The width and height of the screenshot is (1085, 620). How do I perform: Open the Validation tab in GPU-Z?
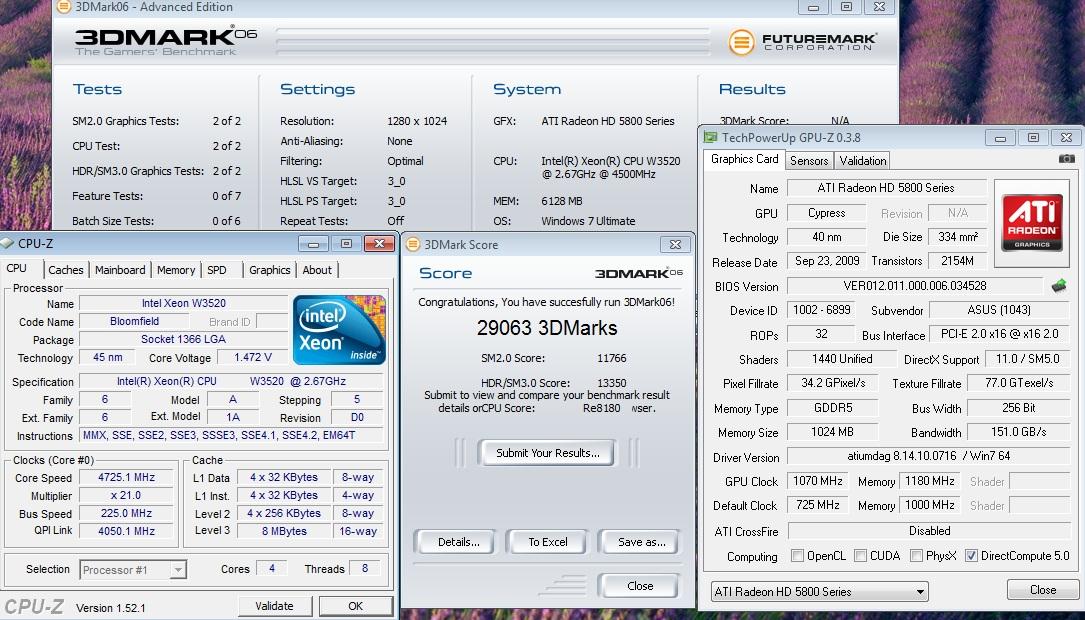point(863,161)
